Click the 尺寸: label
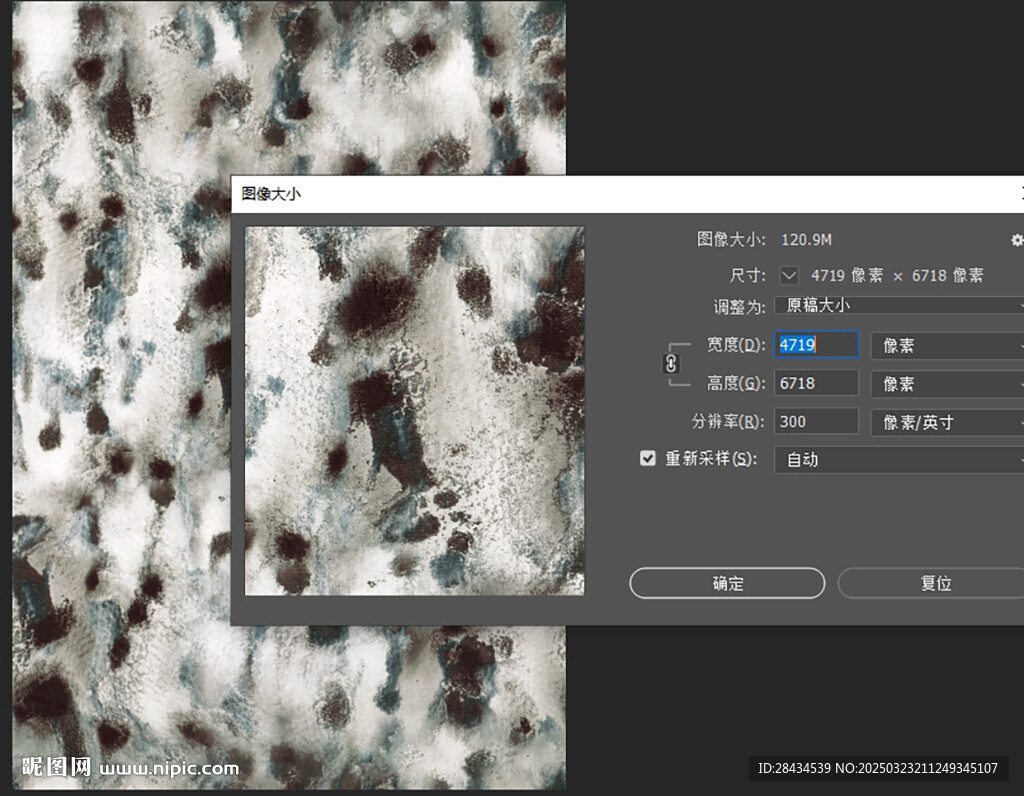 point(747,276)
